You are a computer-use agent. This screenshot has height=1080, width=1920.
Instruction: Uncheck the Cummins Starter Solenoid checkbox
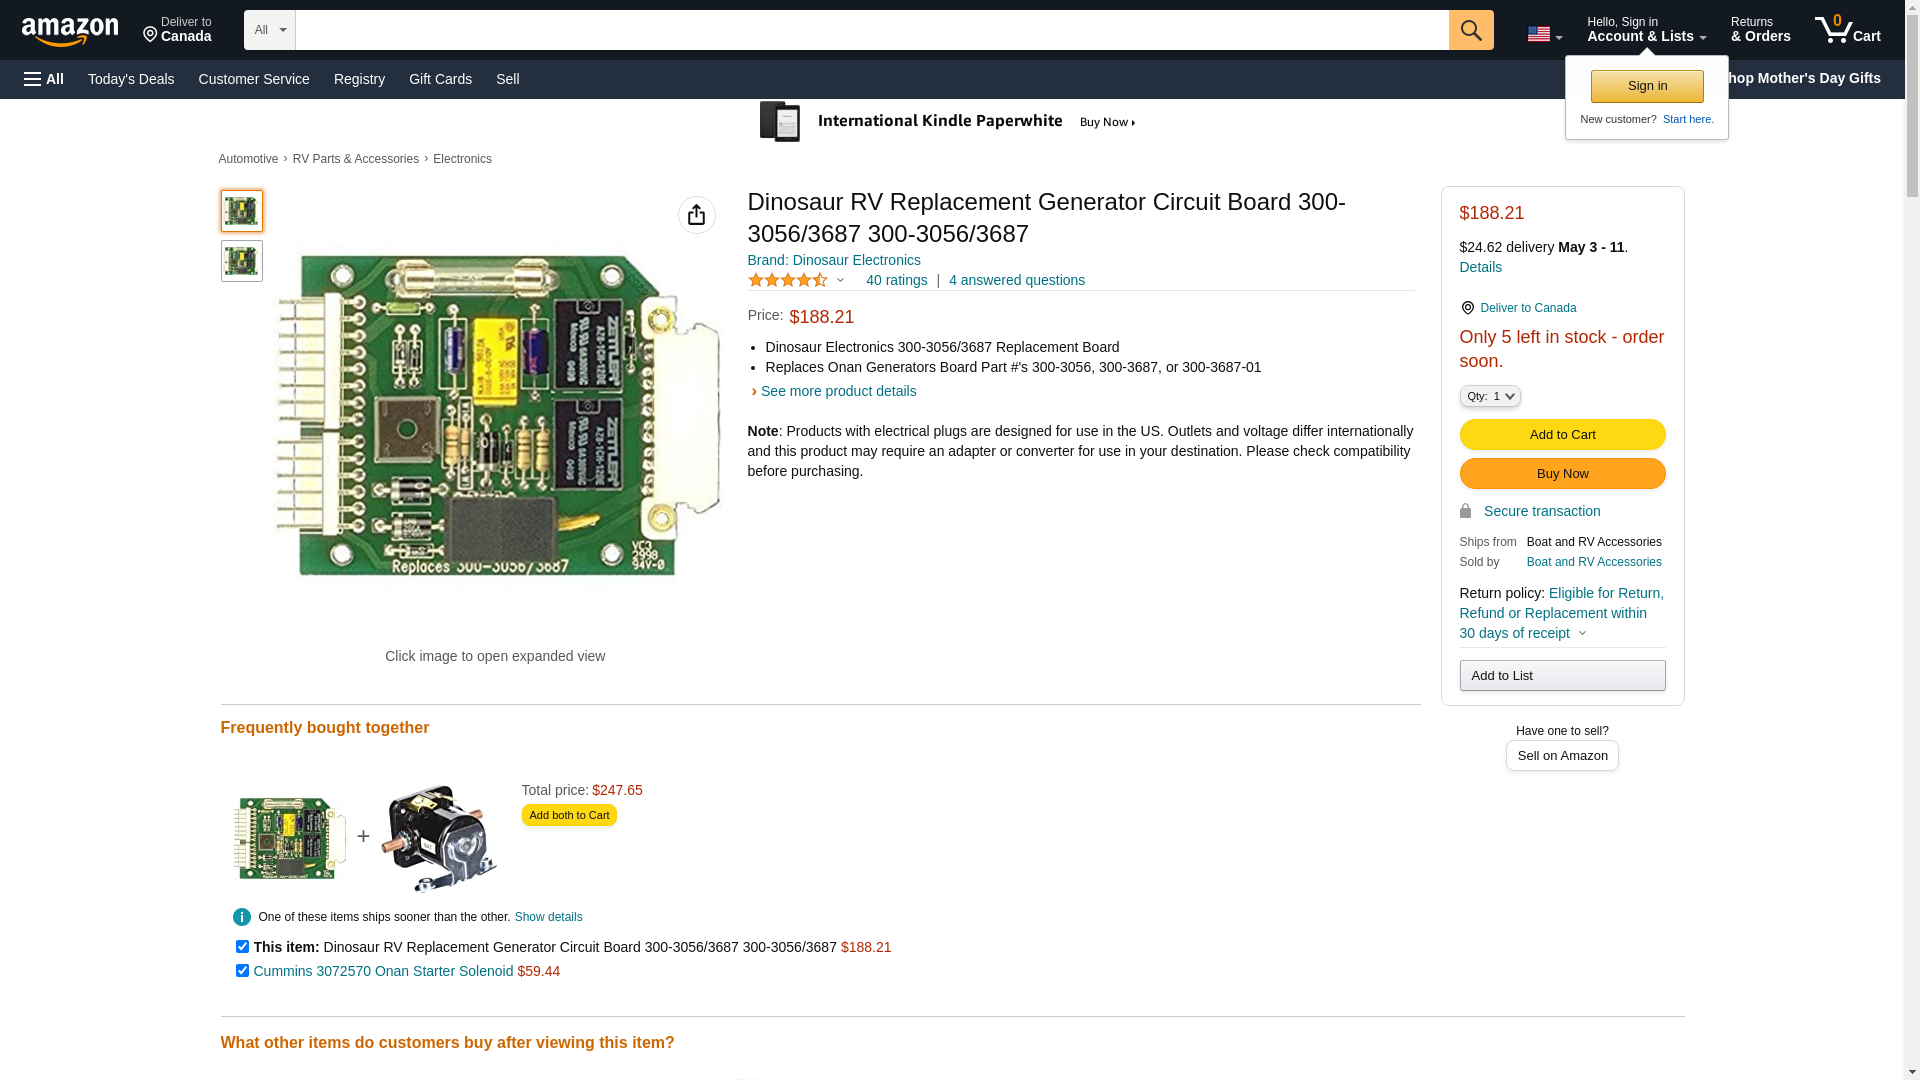[x=242, y=970]
